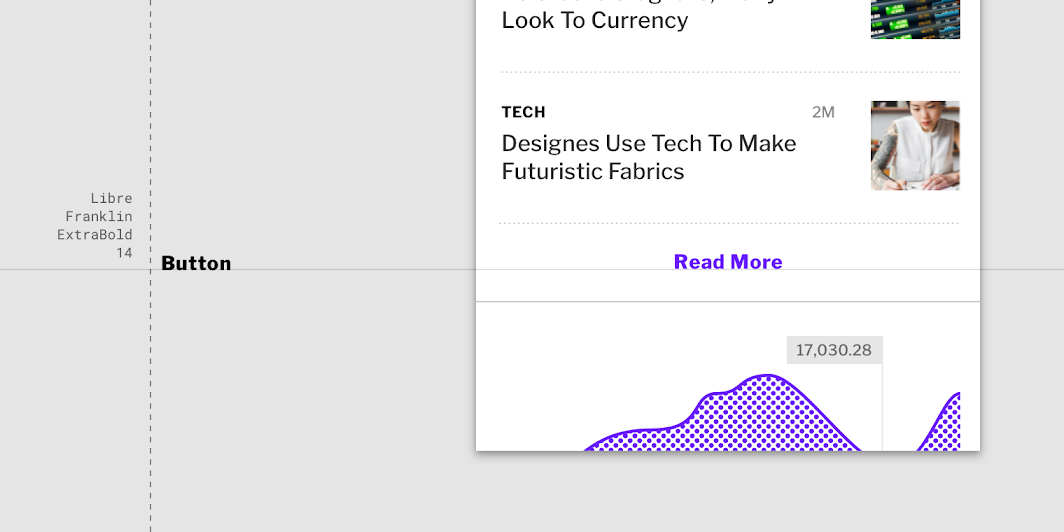Click the bold "Button" sample label

point(196,263)
